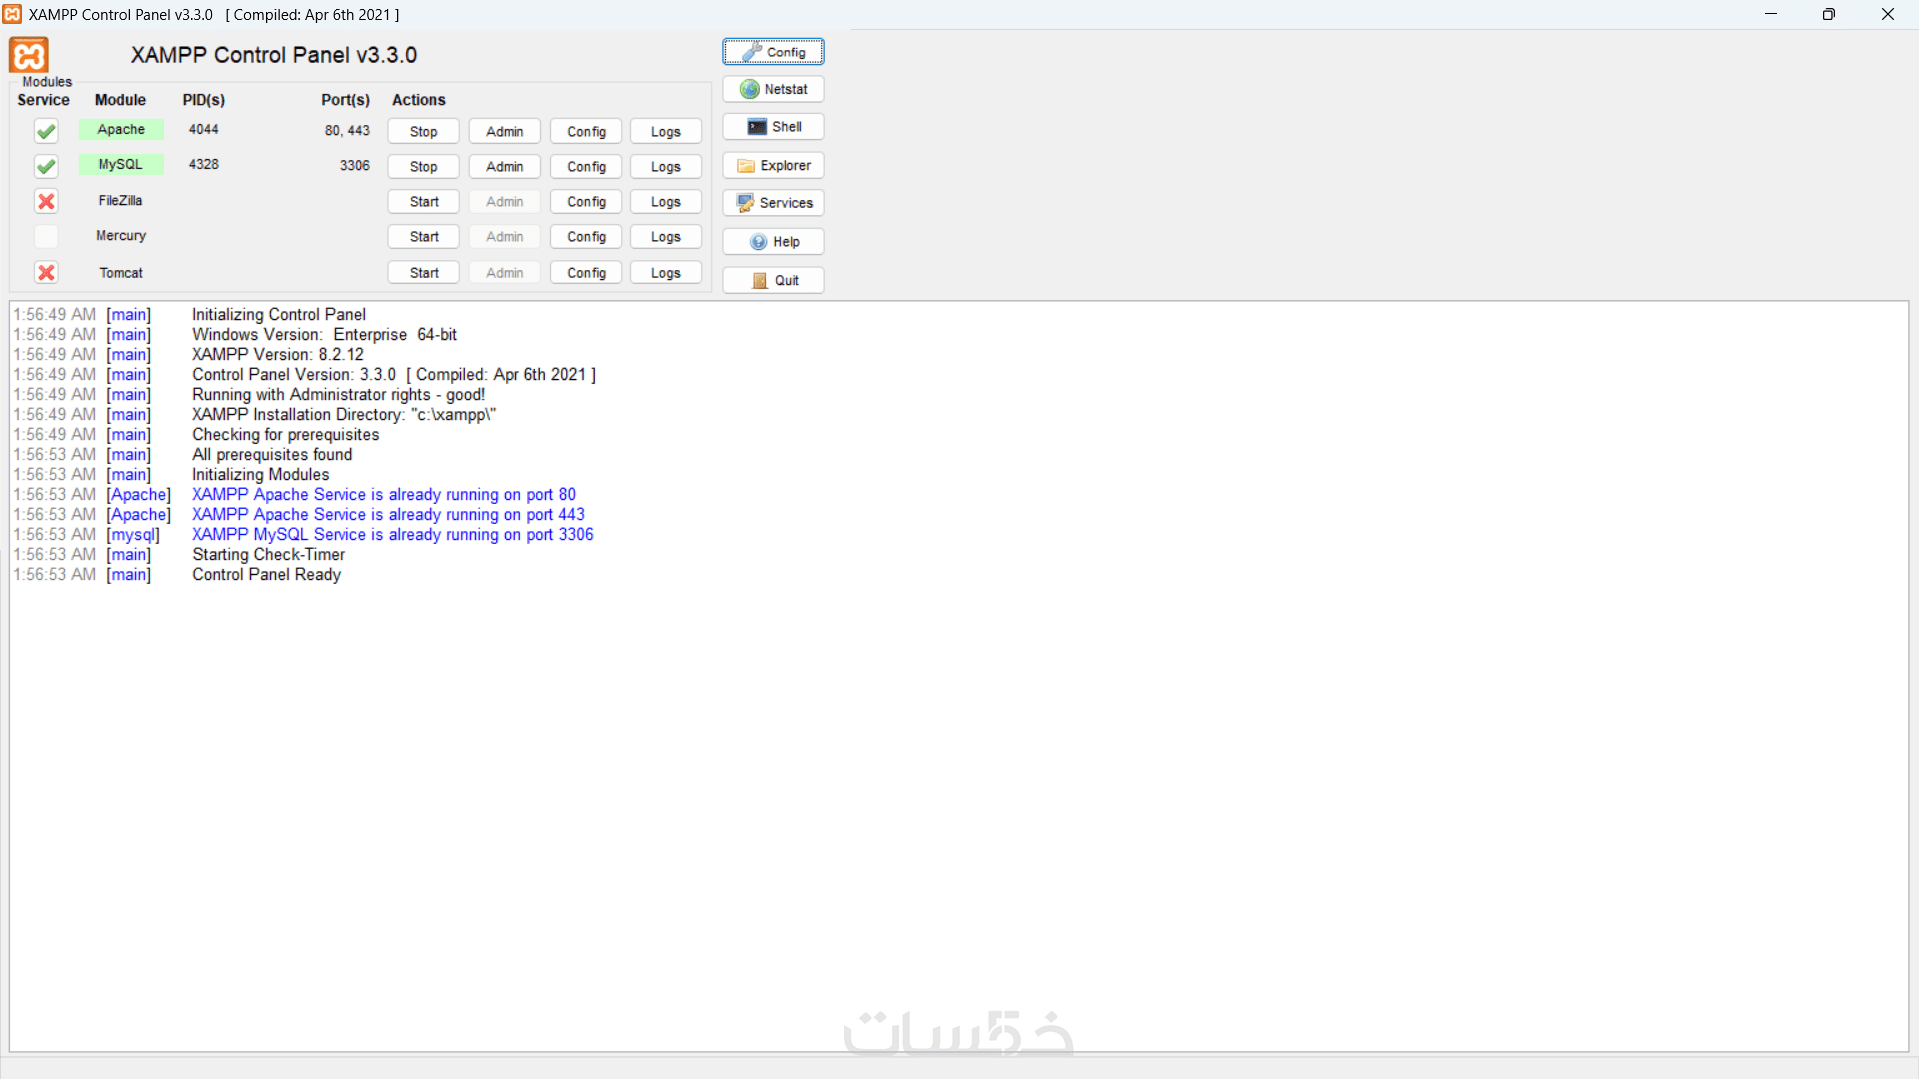Toggle the Apache service checkmark
1919x1079 pixels.
[x=46, y=131]
